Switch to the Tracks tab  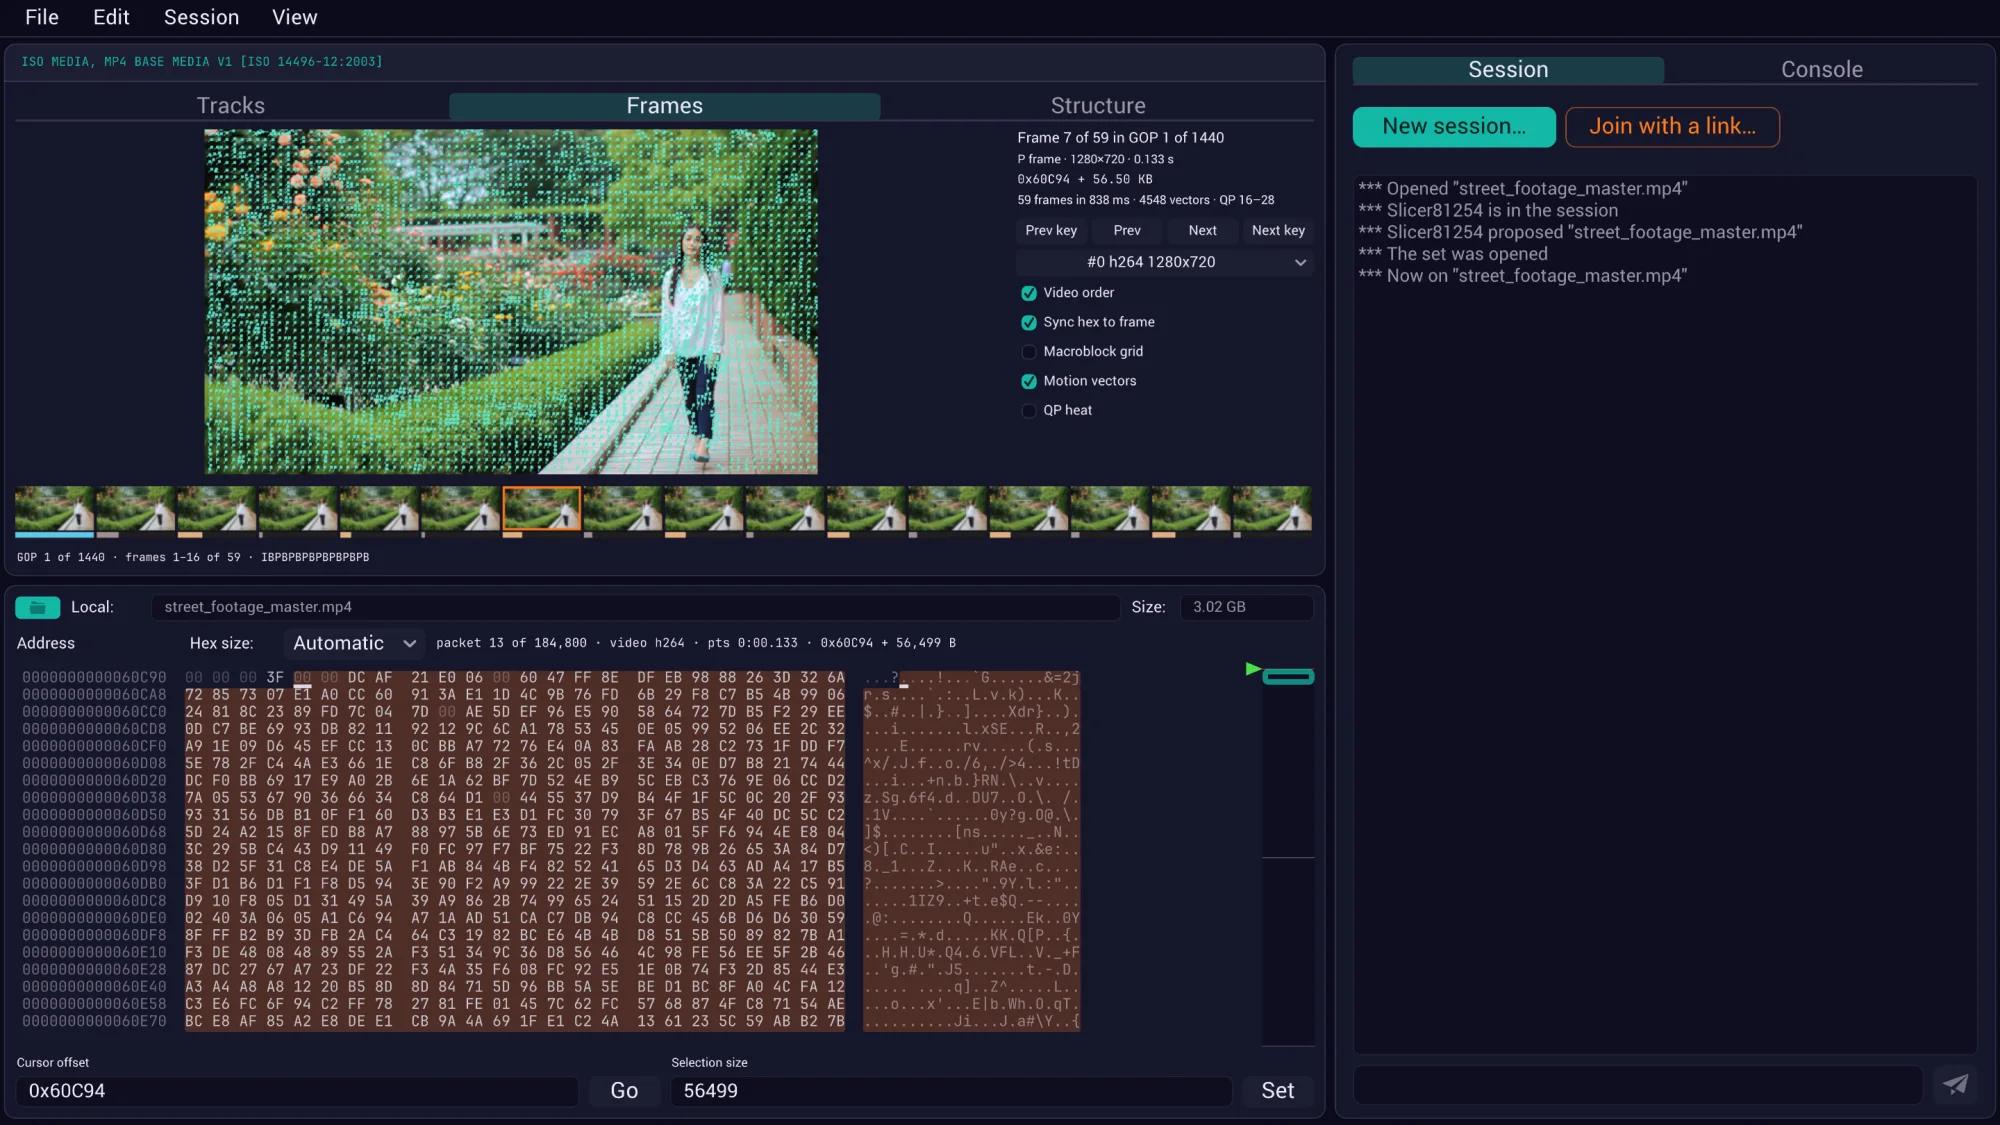point(231,106)
